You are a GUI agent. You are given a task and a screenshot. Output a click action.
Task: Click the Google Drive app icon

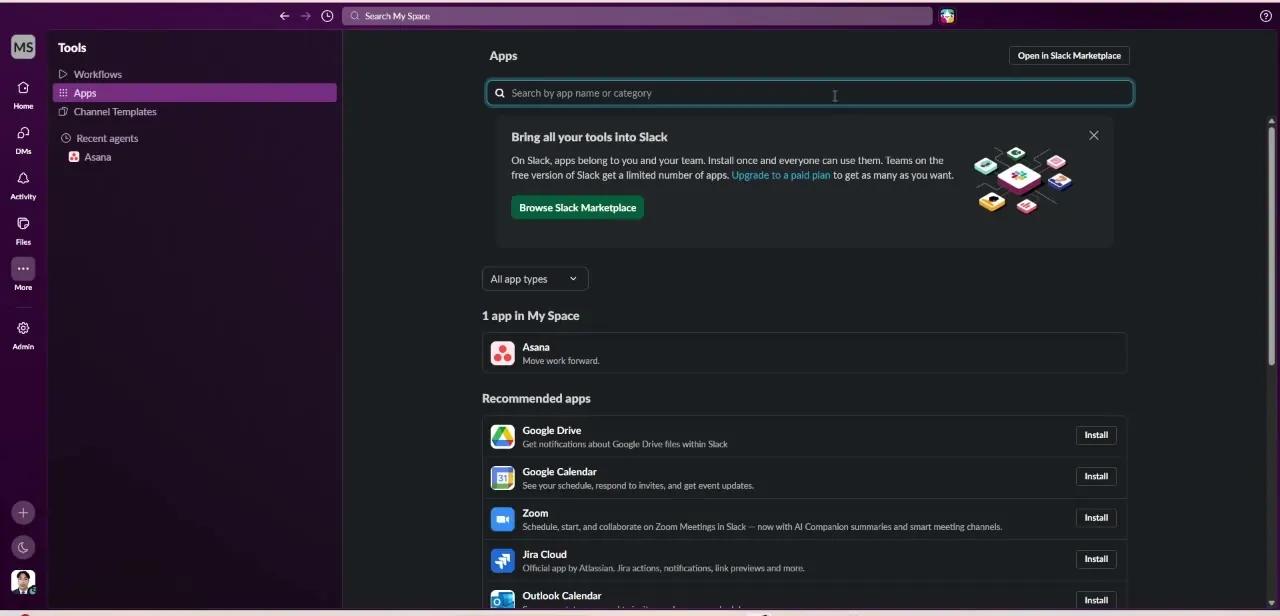click(x=503, y=436)
